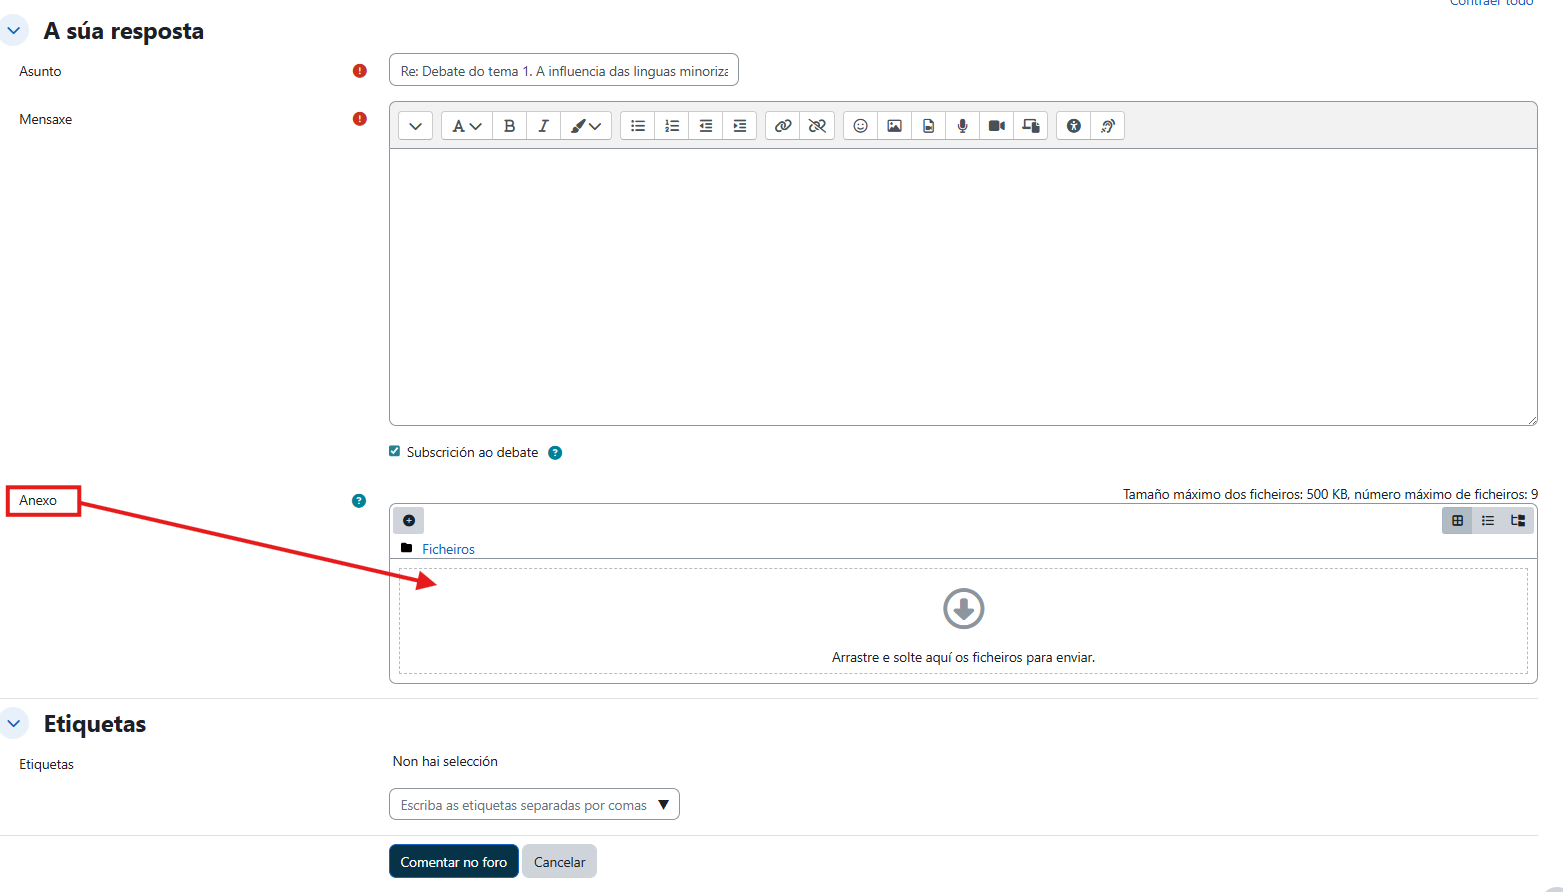Record audio with the microphone icon
Viewport: 1563px width, 892px height.
(962, 126)
